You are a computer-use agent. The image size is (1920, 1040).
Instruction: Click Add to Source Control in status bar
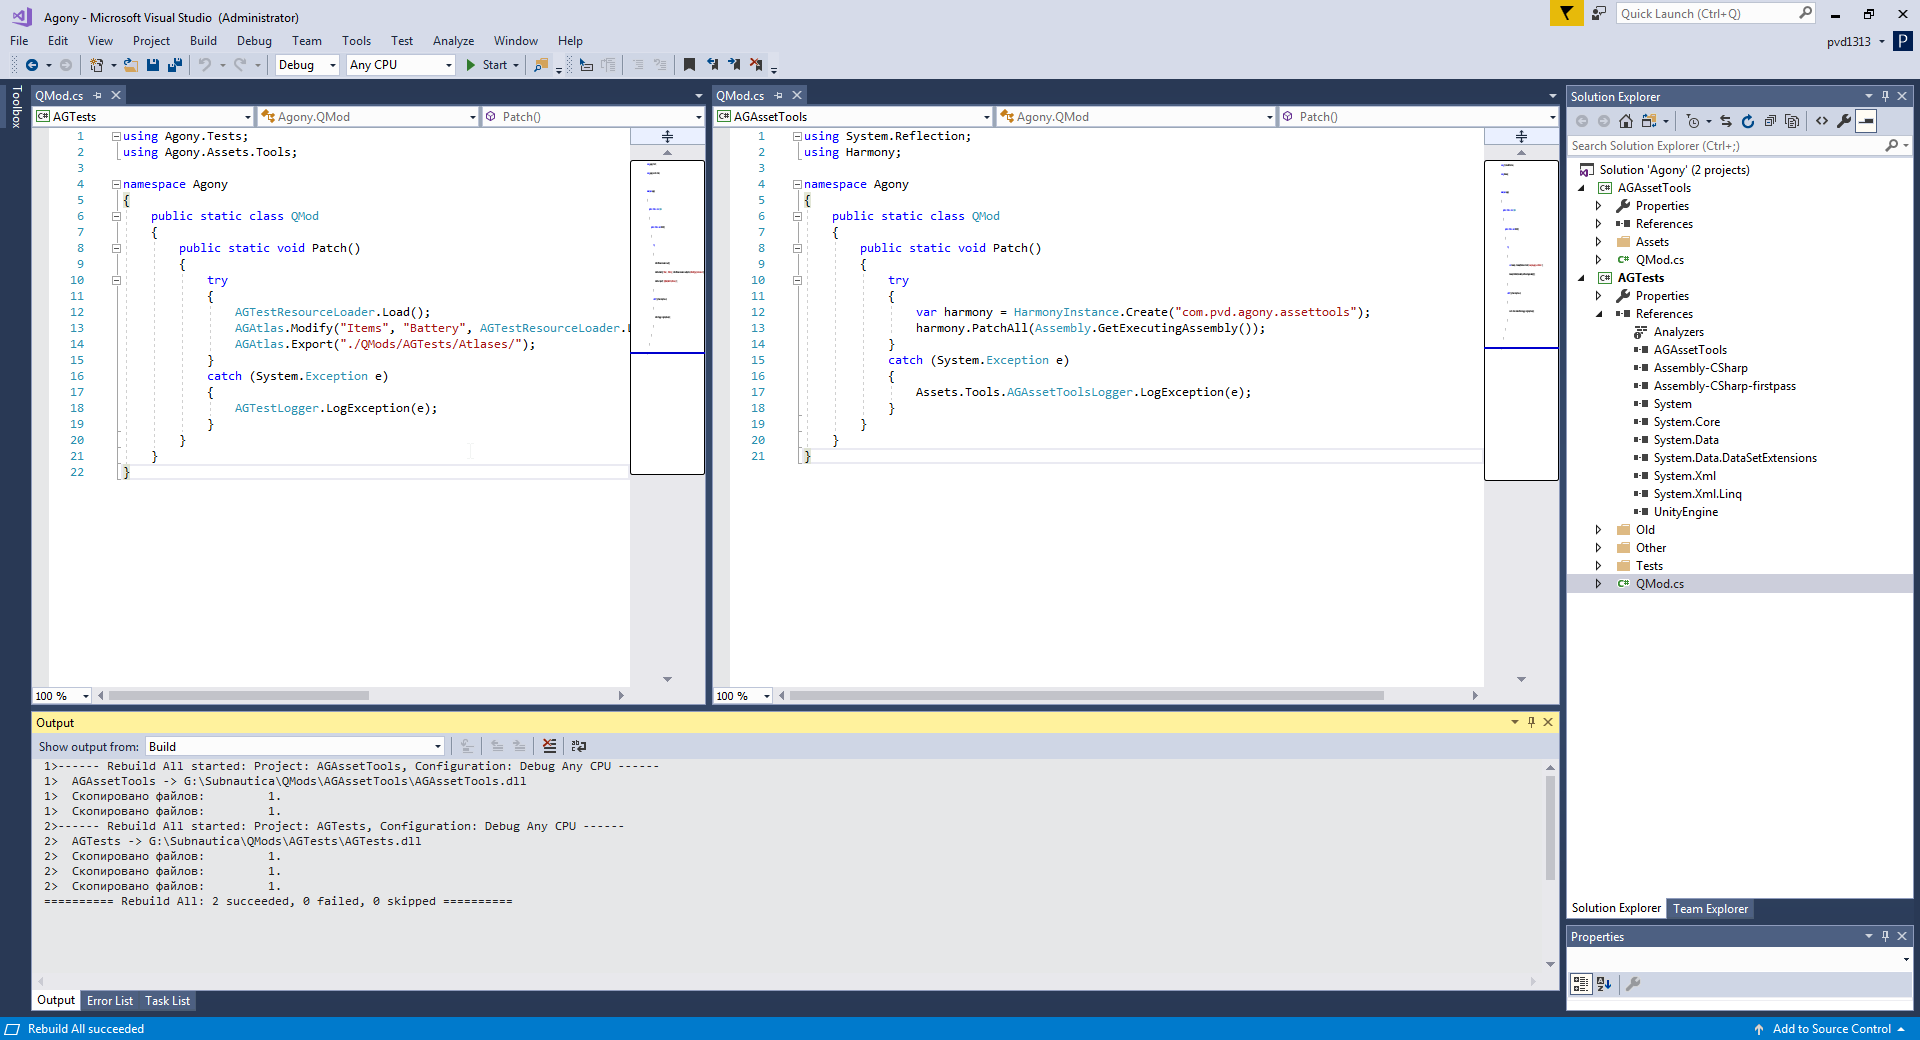1832,1029
